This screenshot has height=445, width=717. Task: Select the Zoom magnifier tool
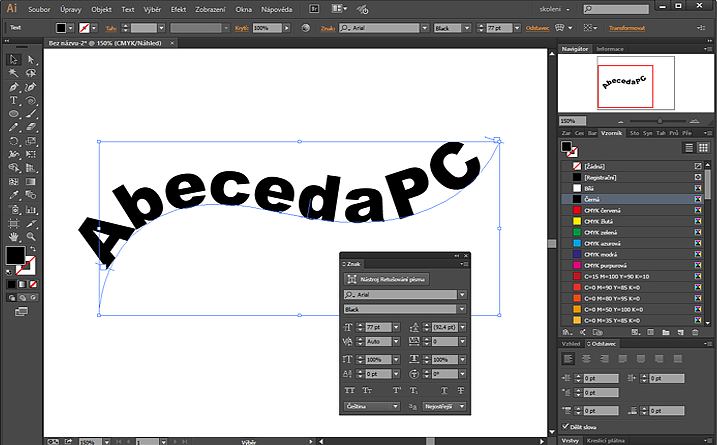(31, 236)
